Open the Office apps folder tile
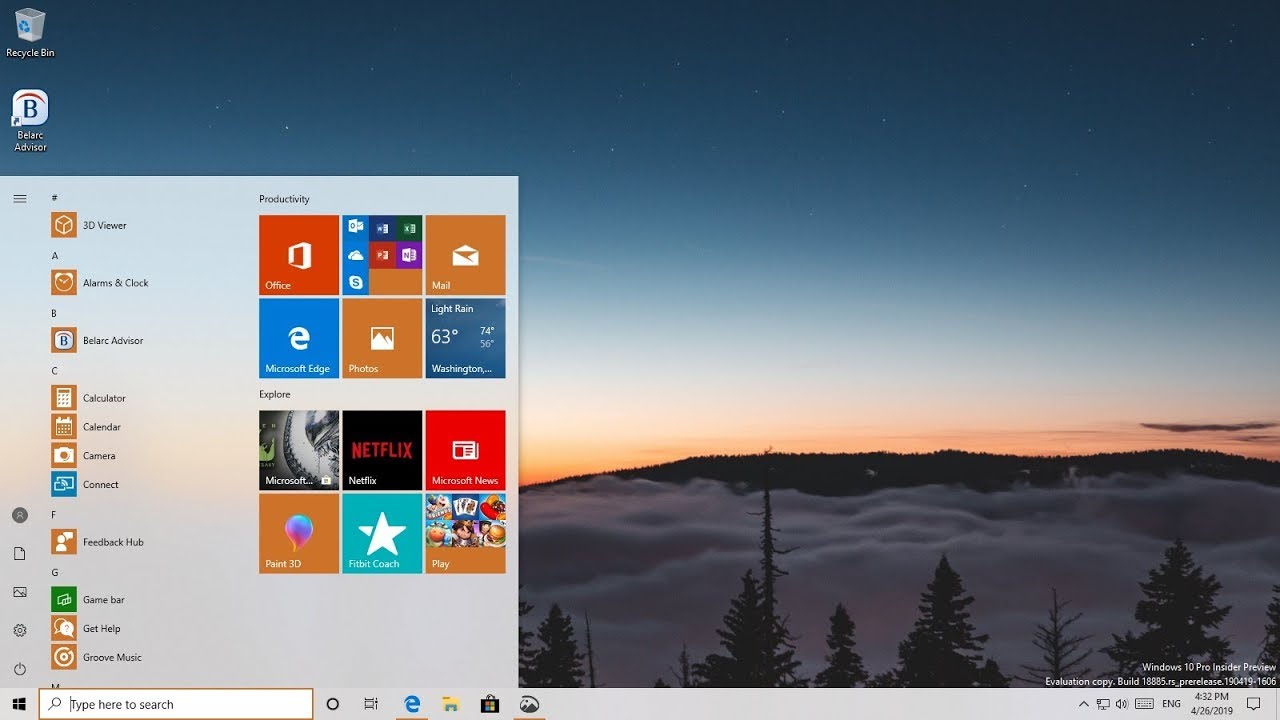This screenshot has height=720, width=1280. coord(382,255)
